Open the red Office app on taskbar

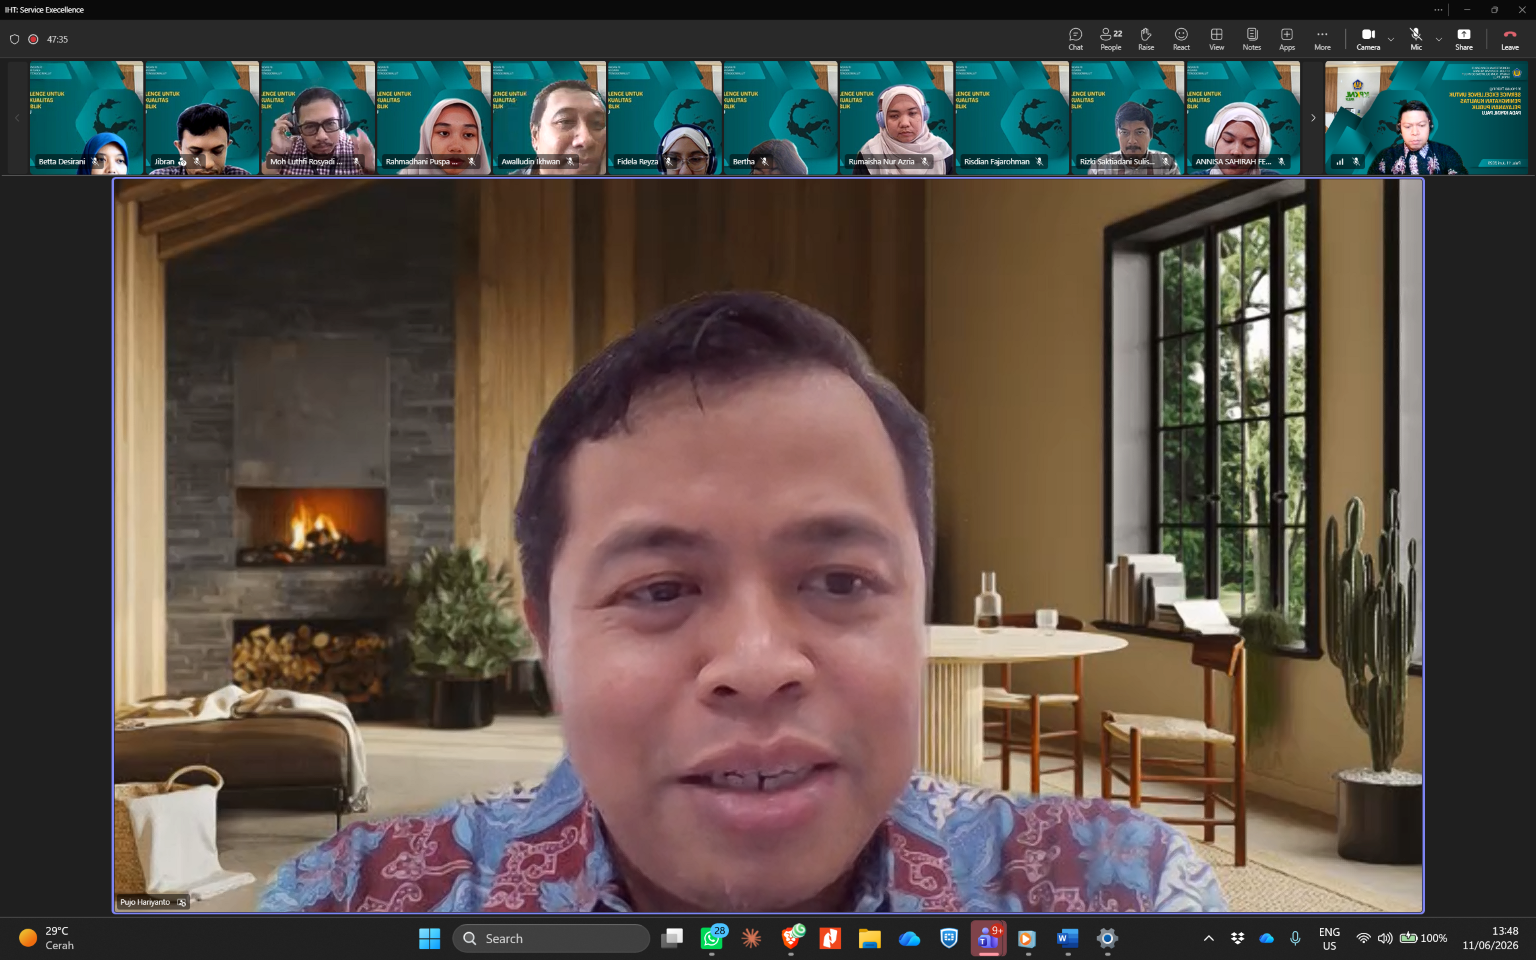point(830,938)
